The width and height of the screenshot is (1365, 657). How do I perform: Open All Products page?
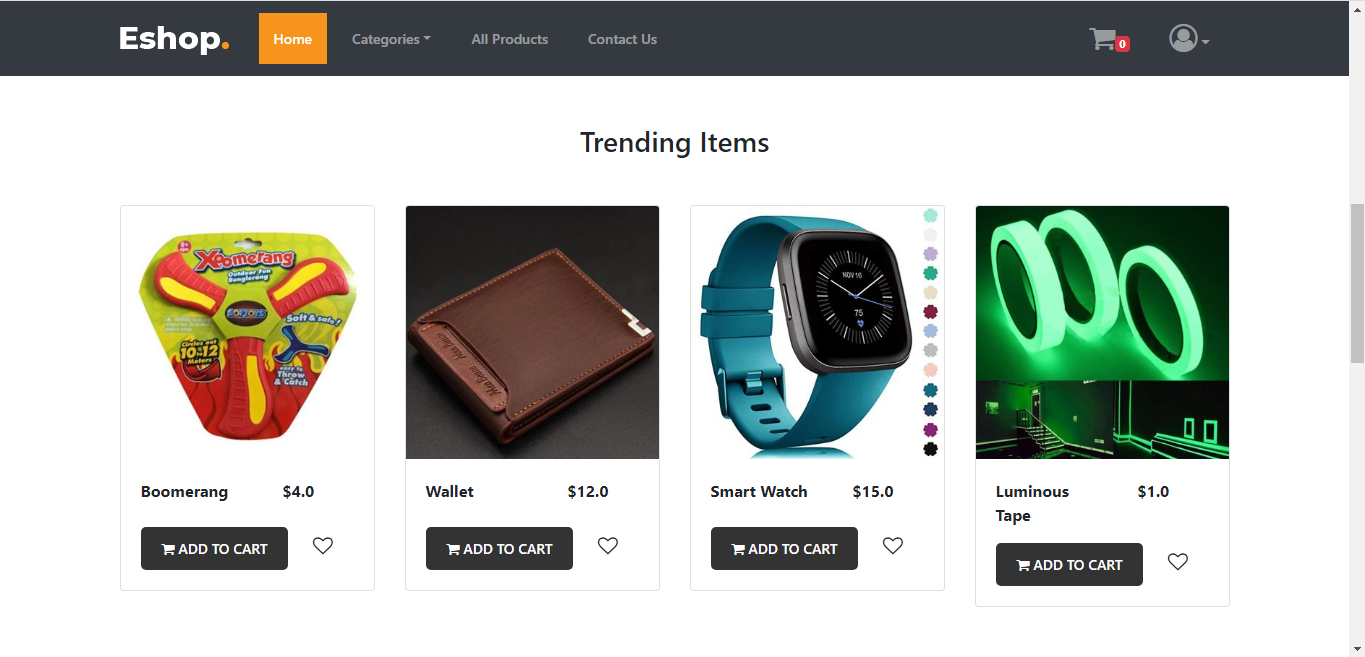click(x=510, y=39)
